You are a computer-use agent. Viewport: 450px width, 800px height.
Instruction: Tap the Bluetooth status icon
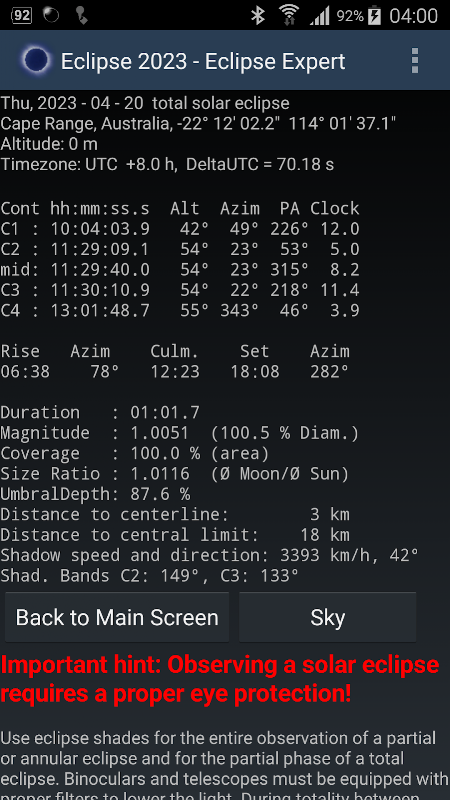(x=258, y=15)
